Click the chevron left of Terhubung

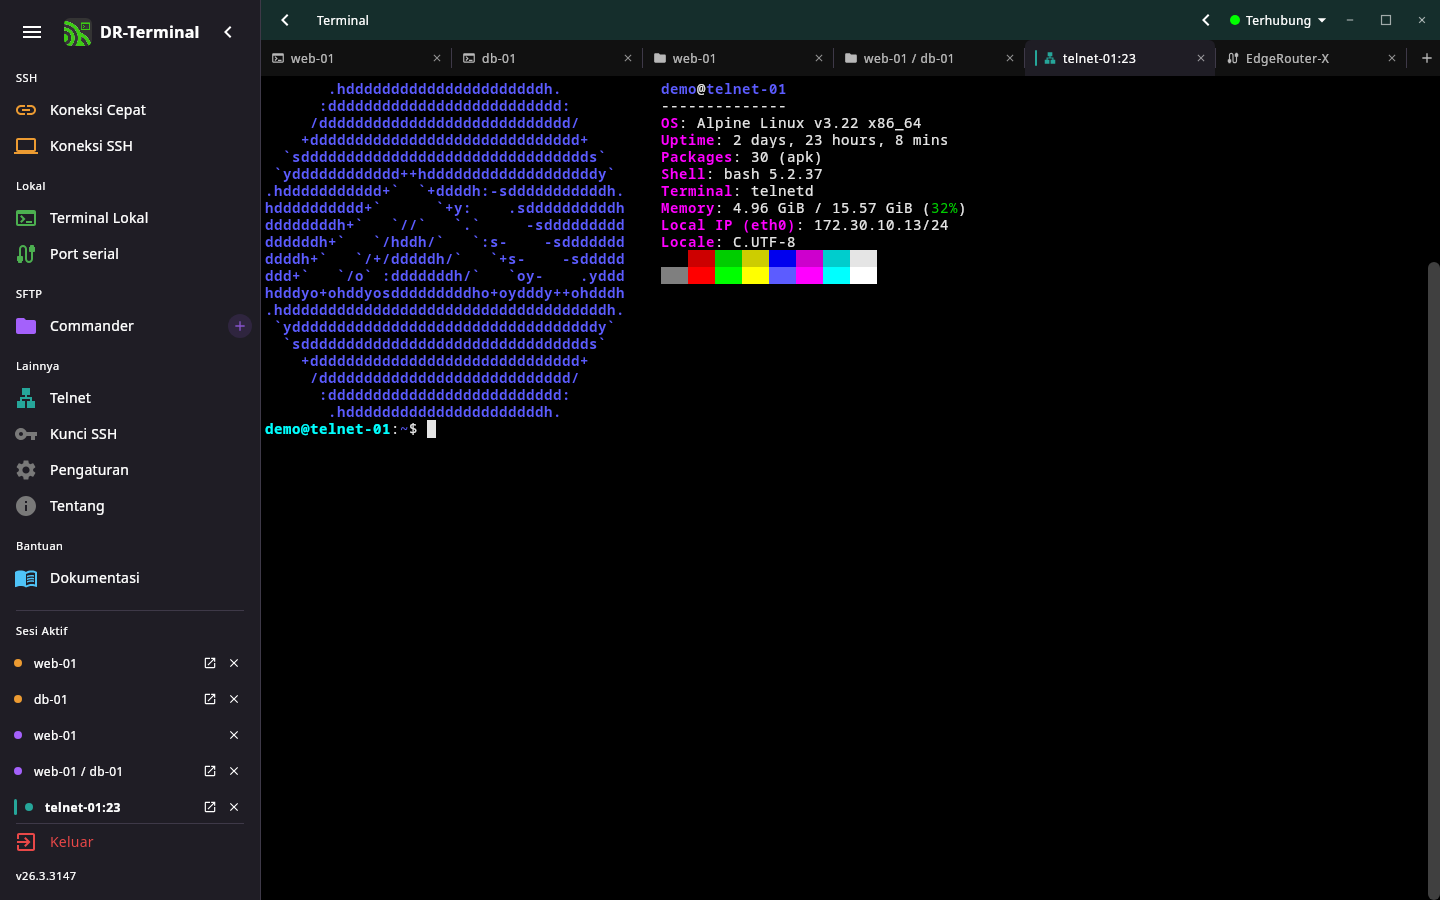click(1206, 20)
